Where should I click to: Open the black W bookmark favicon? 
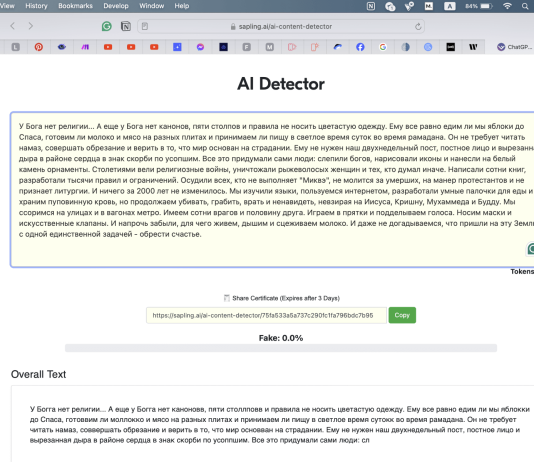473,47
